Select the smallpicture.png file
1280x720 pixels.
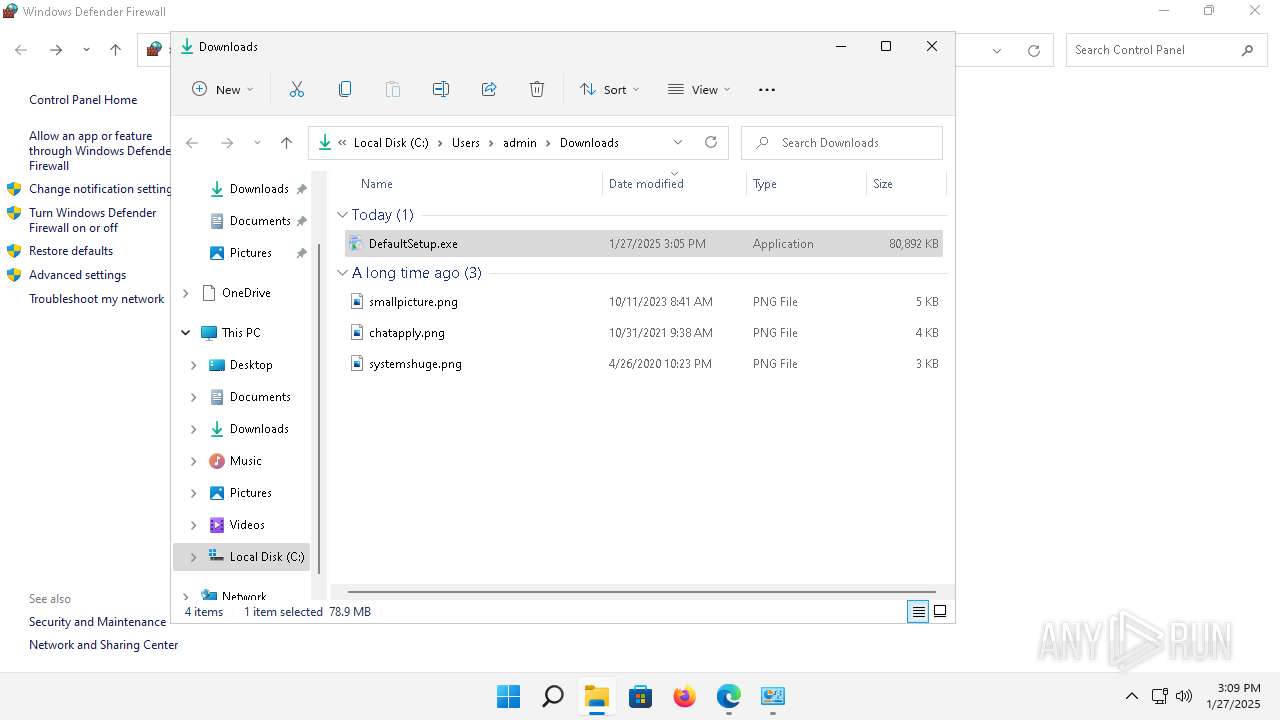click(643, 302)
